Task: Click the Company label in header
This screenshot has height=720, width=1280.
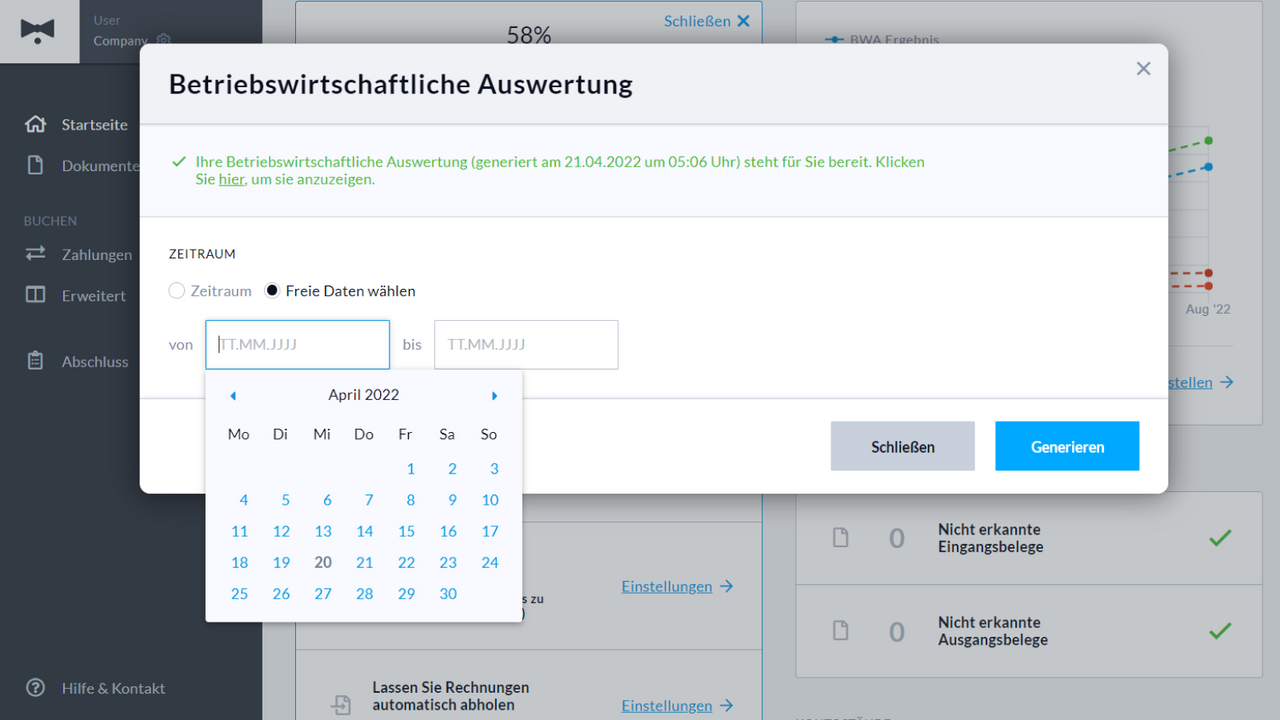Action: [120, 41]
